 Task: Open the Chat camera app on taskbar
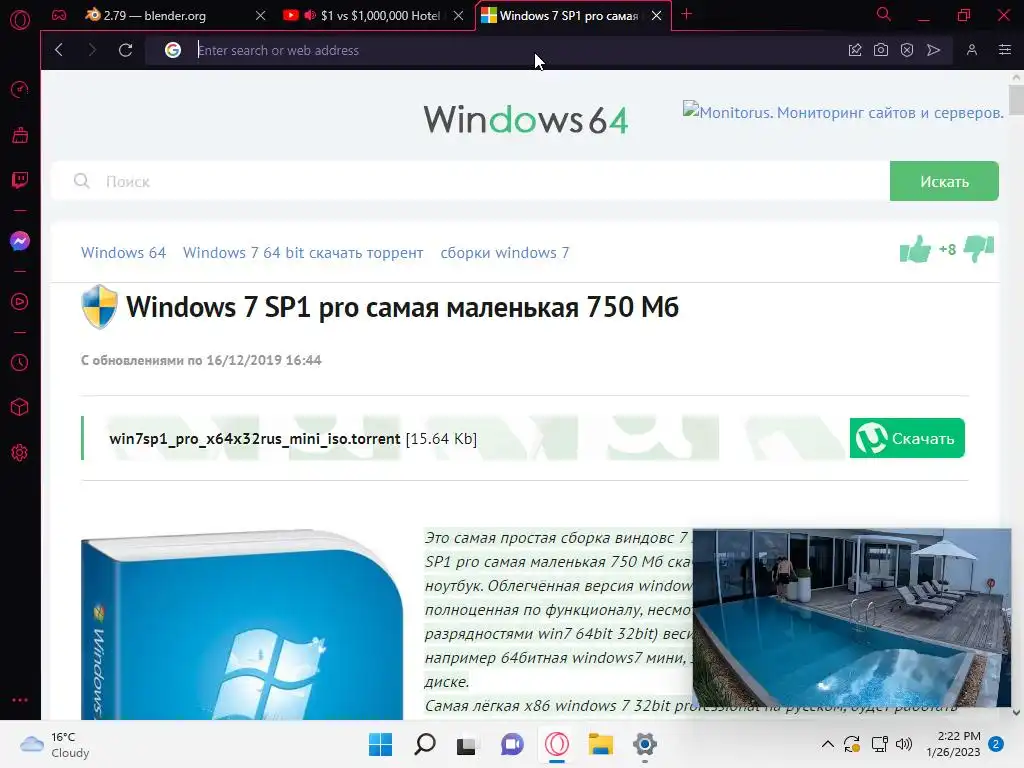tap(512, 744)
